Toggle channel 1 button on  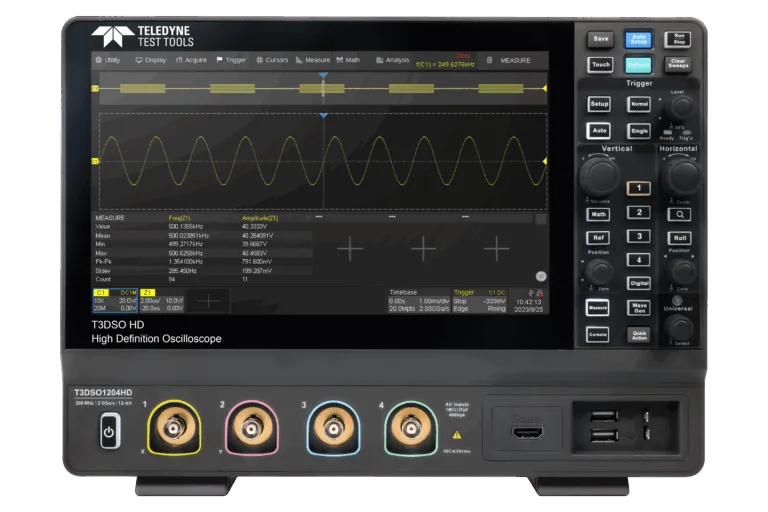[638, 188]
